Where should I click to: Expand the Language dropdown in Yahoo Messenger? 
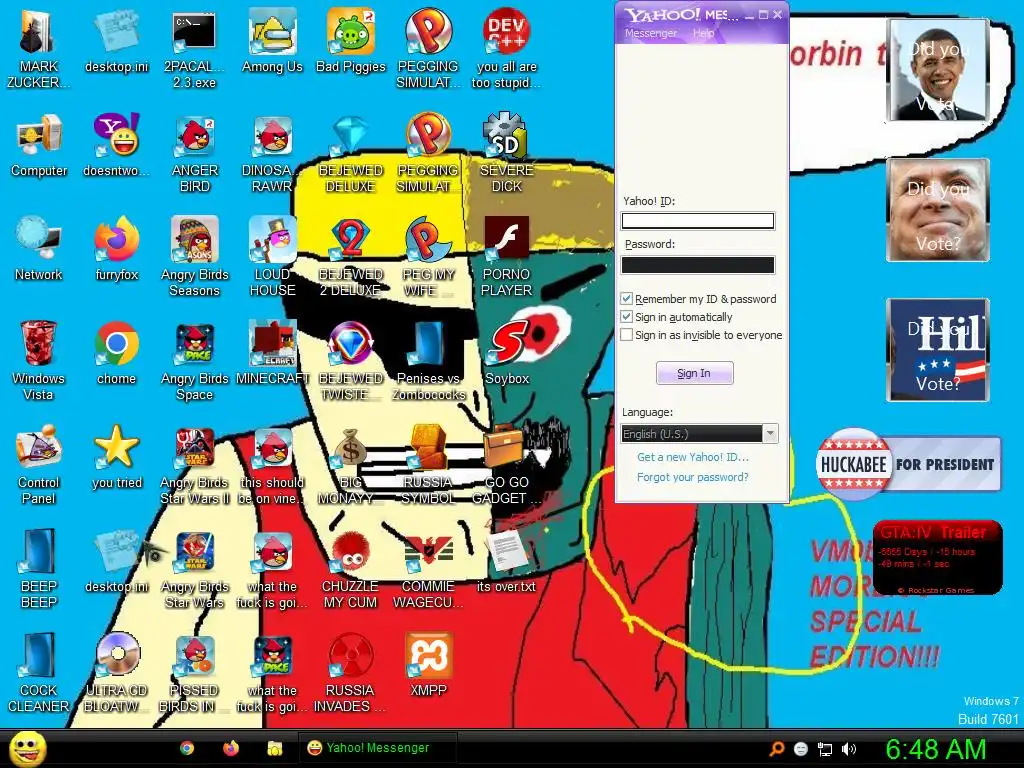point(771,434)
